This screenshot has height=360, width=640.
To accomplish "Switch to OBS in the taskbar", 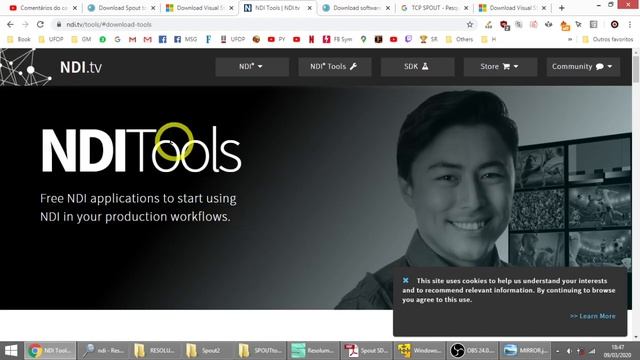I will point(472,350).
